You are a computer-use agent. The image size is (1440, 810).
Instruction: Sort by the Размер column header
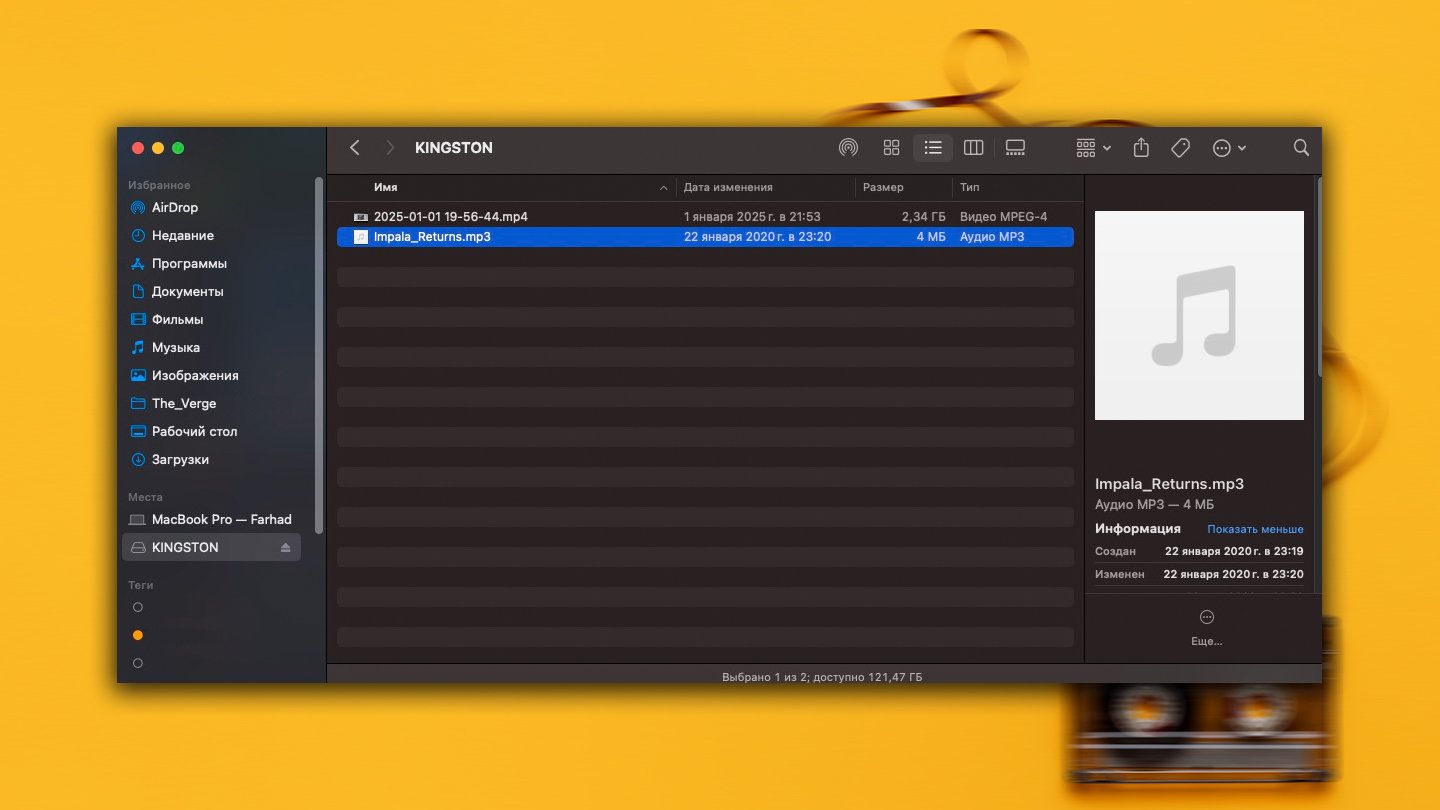[x=883, y=187]
